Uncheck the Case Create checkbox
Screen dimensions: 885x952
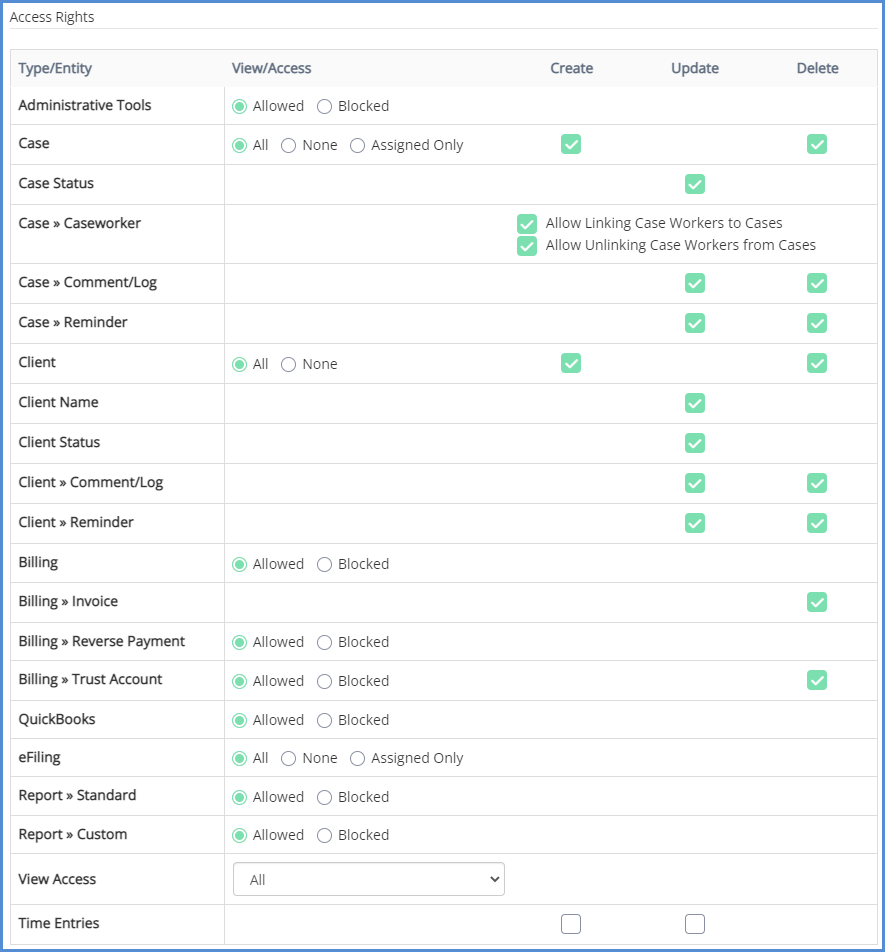coord(571,144)
